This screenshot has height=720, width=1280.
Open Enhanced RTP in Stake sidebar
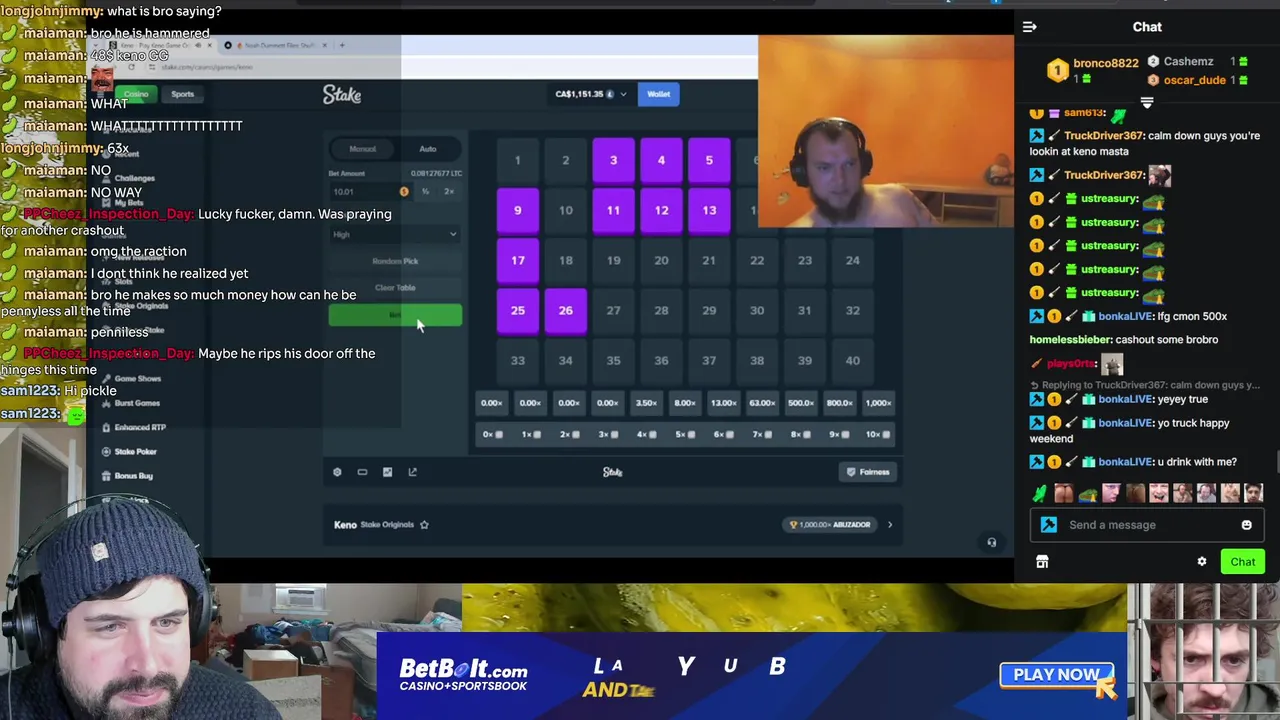140,427
